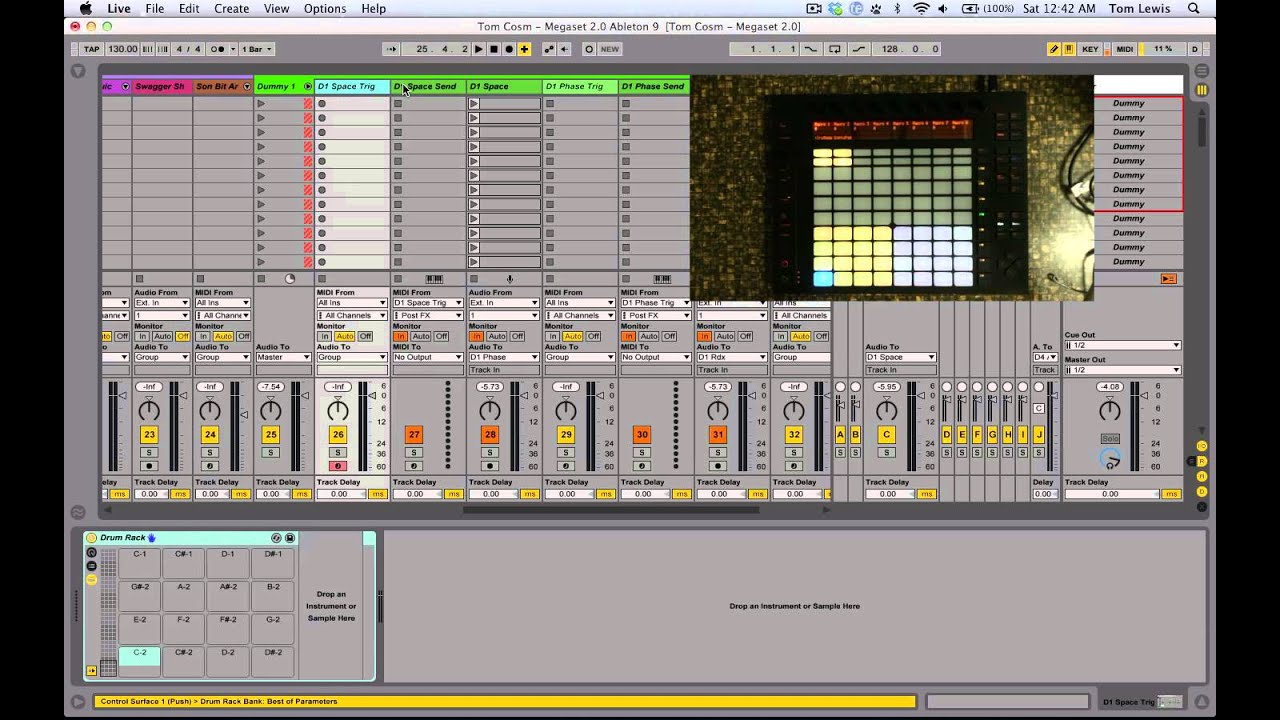Toggle In/Out section with I-O button
The image size is (1280, 720).
pos(1201,446)
